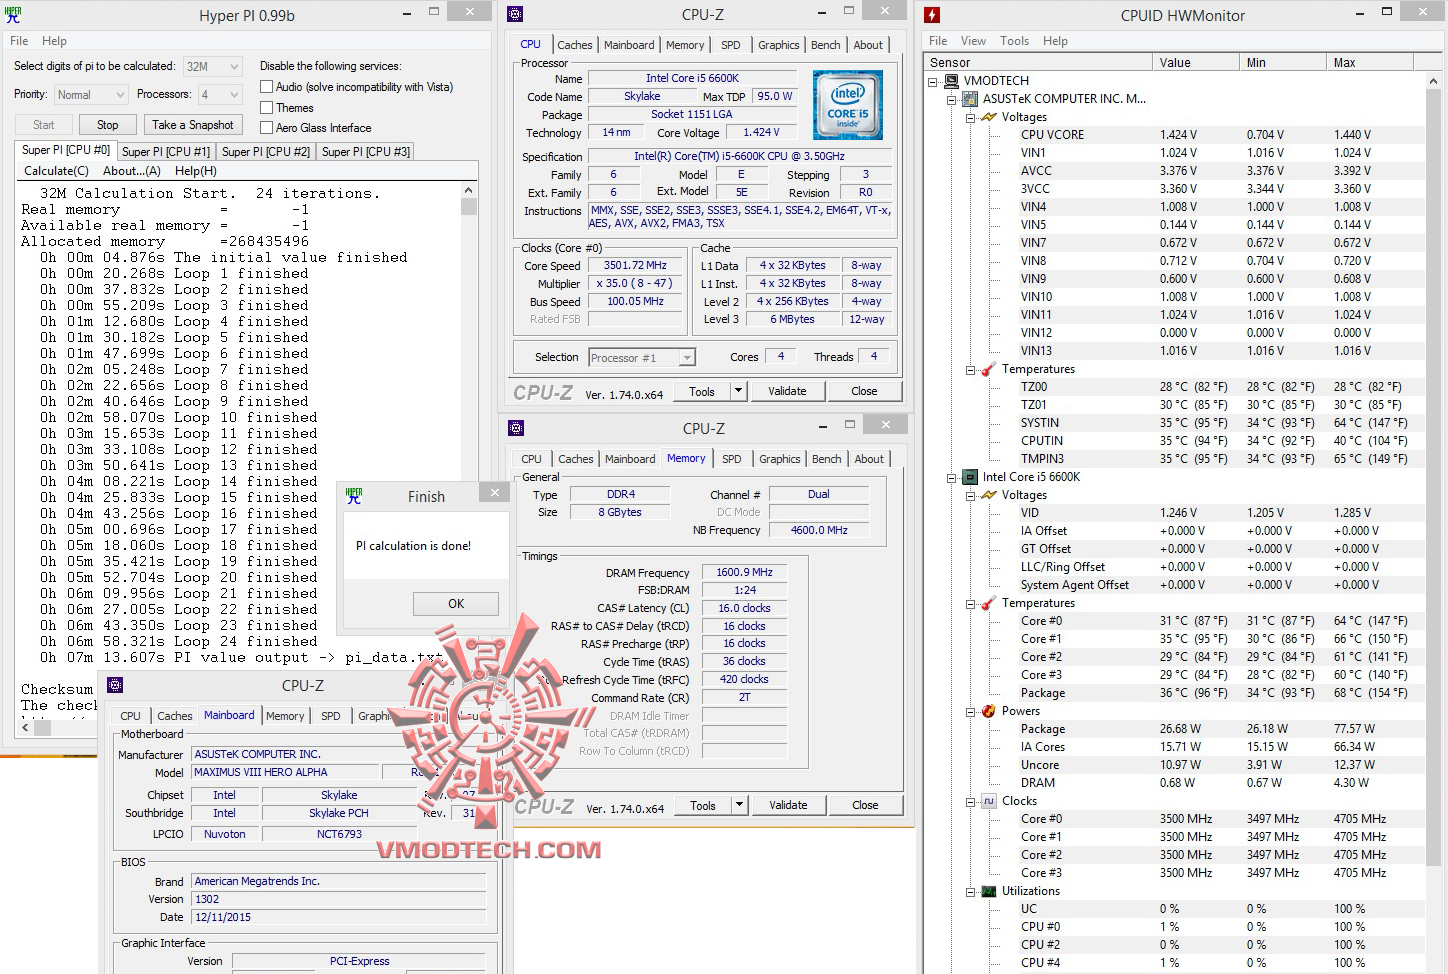Click the Super PI output vertical scrollbar thumb

click(x=469, y=206)
